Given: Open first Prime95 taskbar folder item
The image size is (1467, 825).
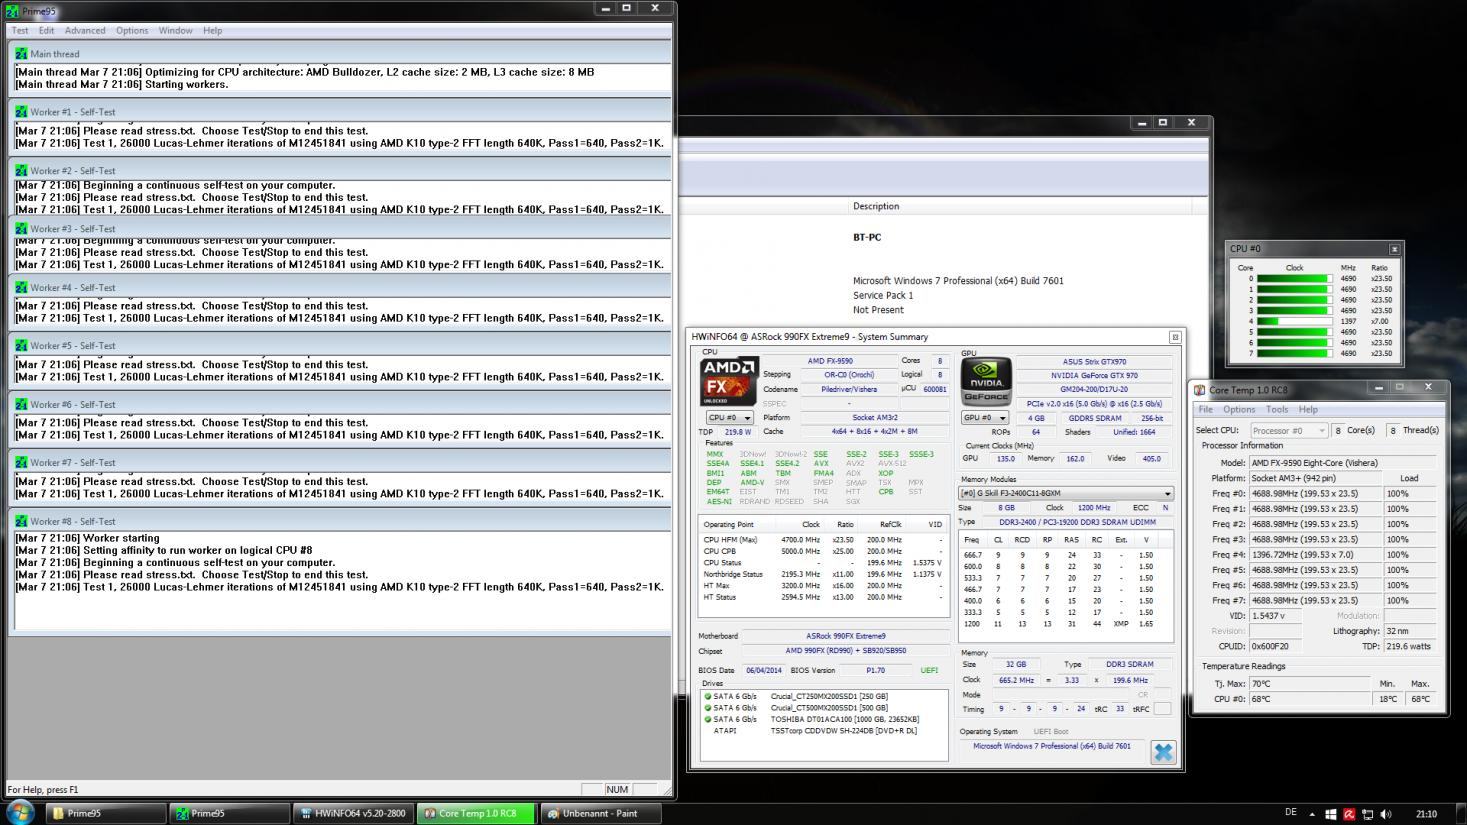Looking at the screenshot, I should (x=105, y=813).
